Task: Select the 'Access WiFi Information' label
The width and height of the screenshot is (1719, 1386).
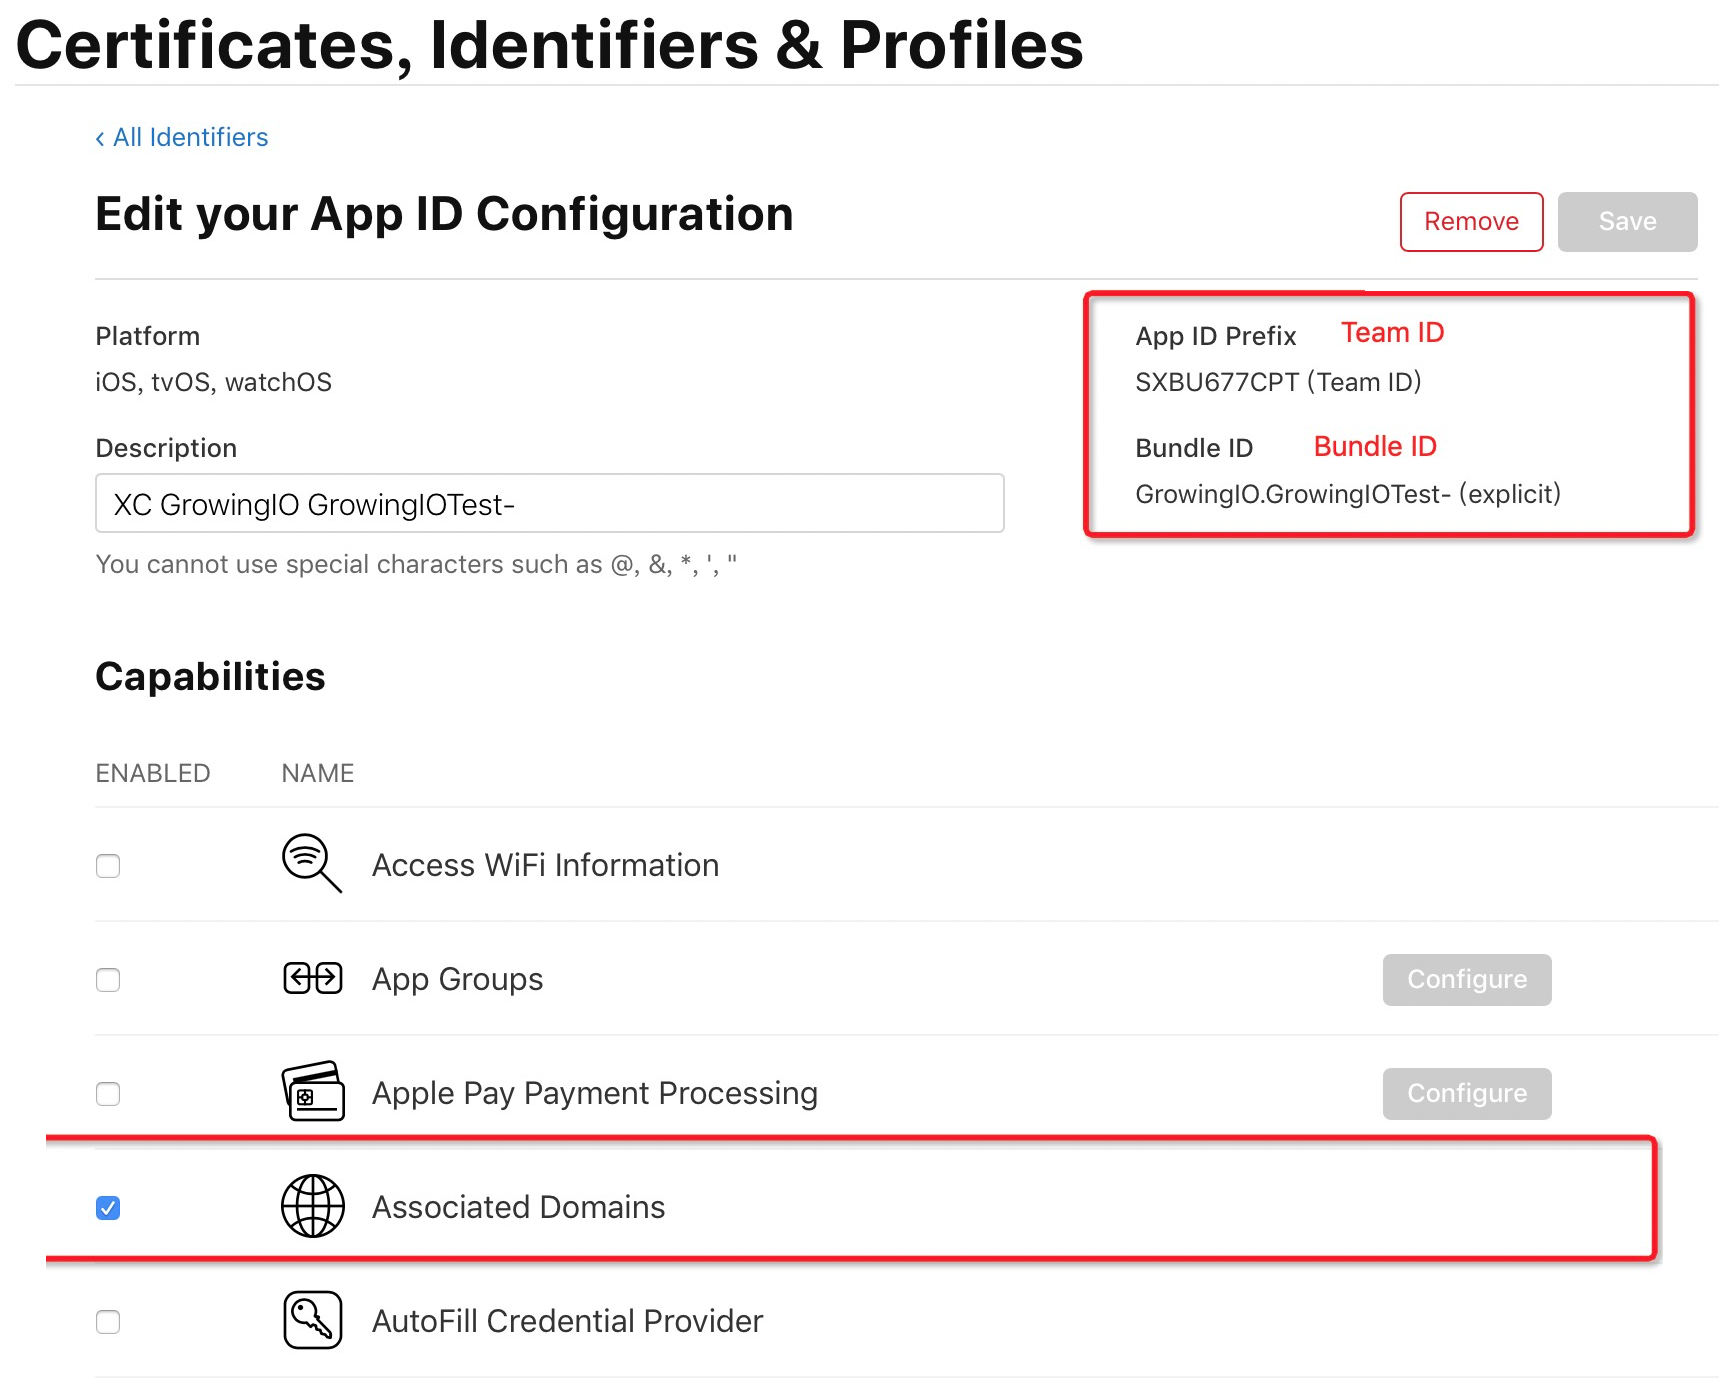Action: pos(545,865)
